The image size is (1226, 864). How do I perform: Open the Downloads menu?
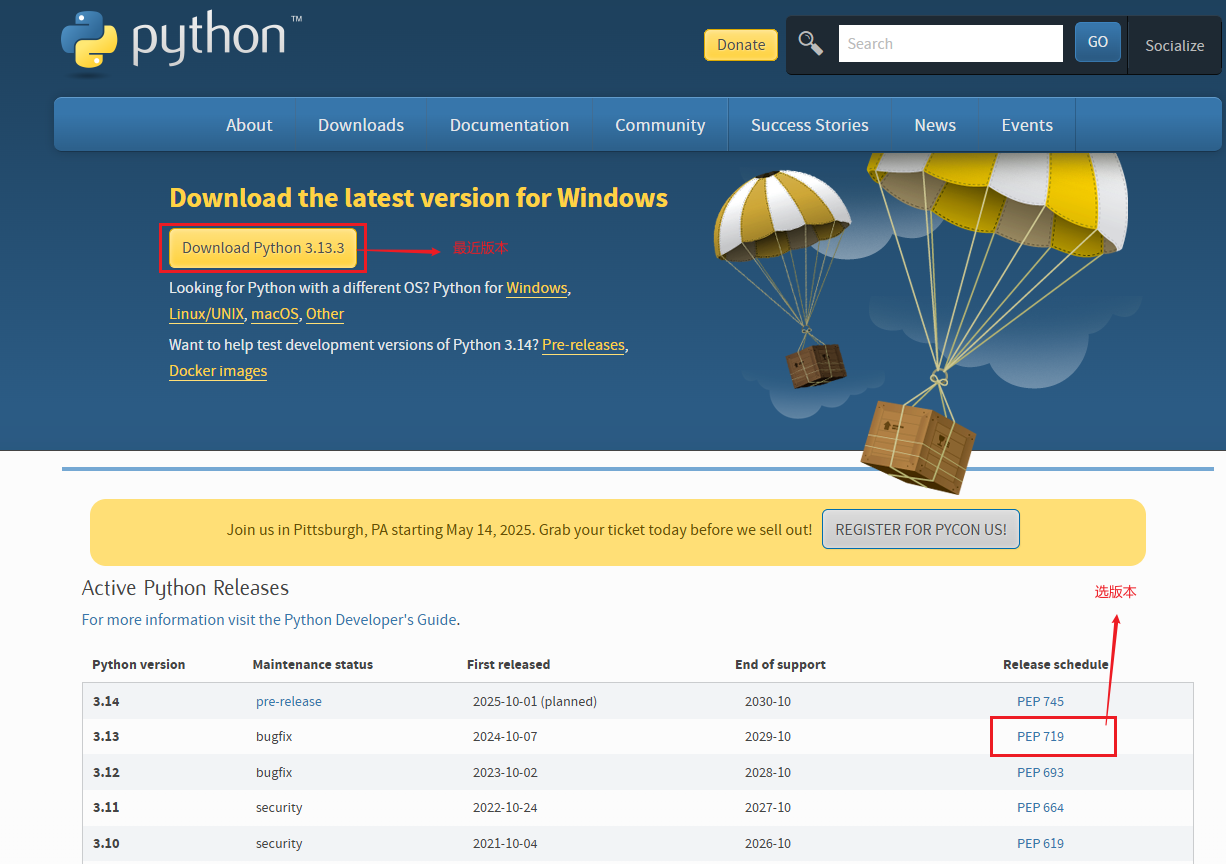pyautogui.click(x=360, y=124)
